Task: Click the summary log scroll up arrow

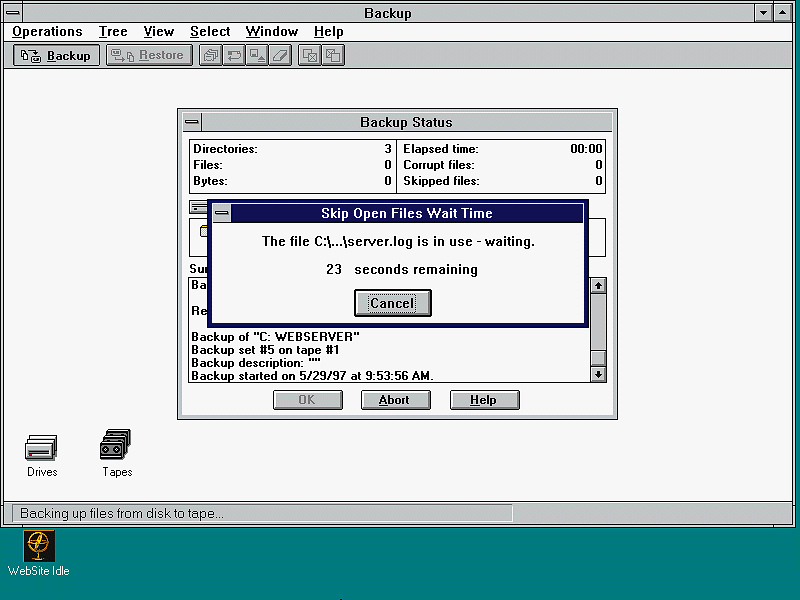Action: pos(598,286)
